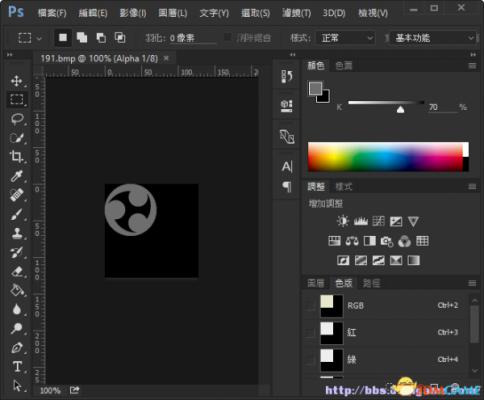Screen dimensions: 484x400
Task: Select the Healing Brush tool
Action: click(x=17, y=195)
